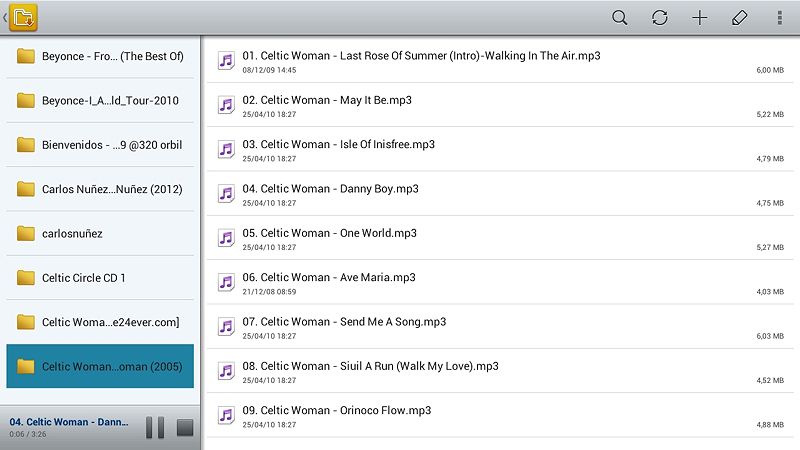
Task: Tap music icon of track 04 Danny Boy
Action: (x=226, y=194)
